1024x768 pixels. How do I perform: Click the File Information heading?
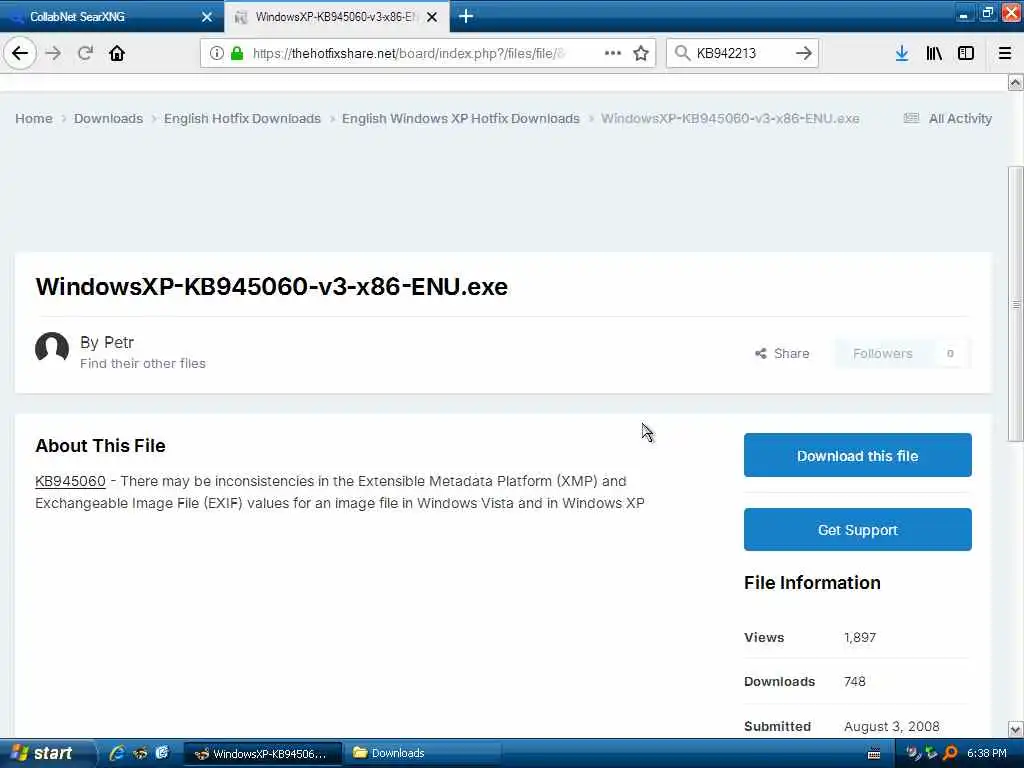[812, 583]
